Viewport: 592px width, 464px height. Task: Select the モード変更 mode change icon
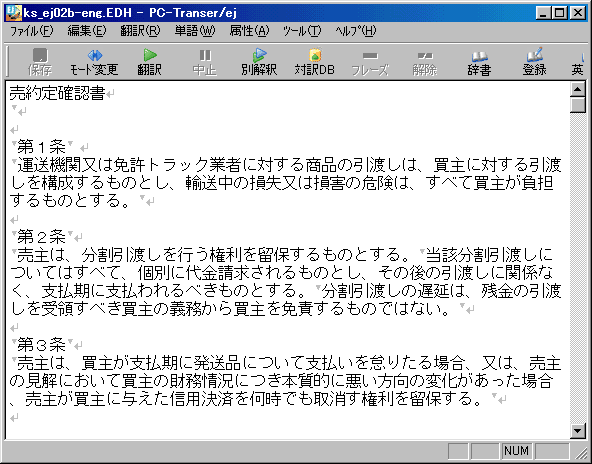click(x=94, y=62)
